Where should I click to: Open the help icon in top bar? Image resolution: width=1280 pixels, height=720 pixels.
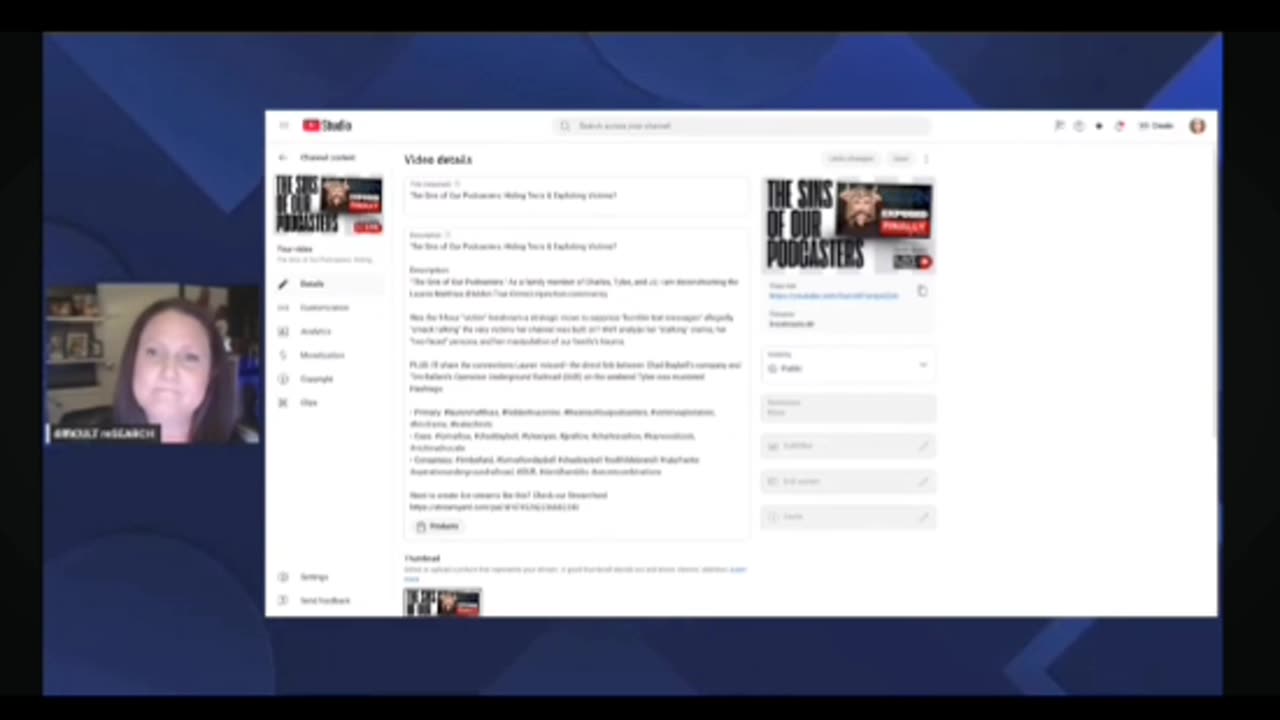[1079, 126]
